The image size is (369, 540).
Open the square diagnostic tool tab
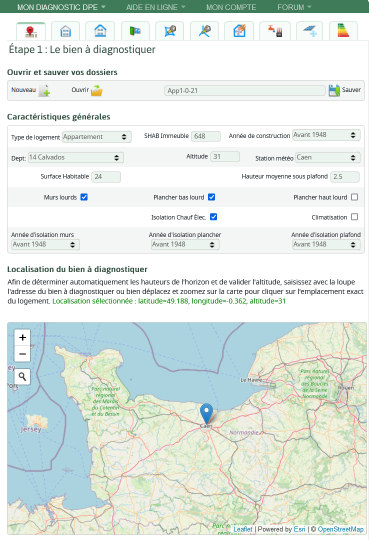tap(170, 31)
